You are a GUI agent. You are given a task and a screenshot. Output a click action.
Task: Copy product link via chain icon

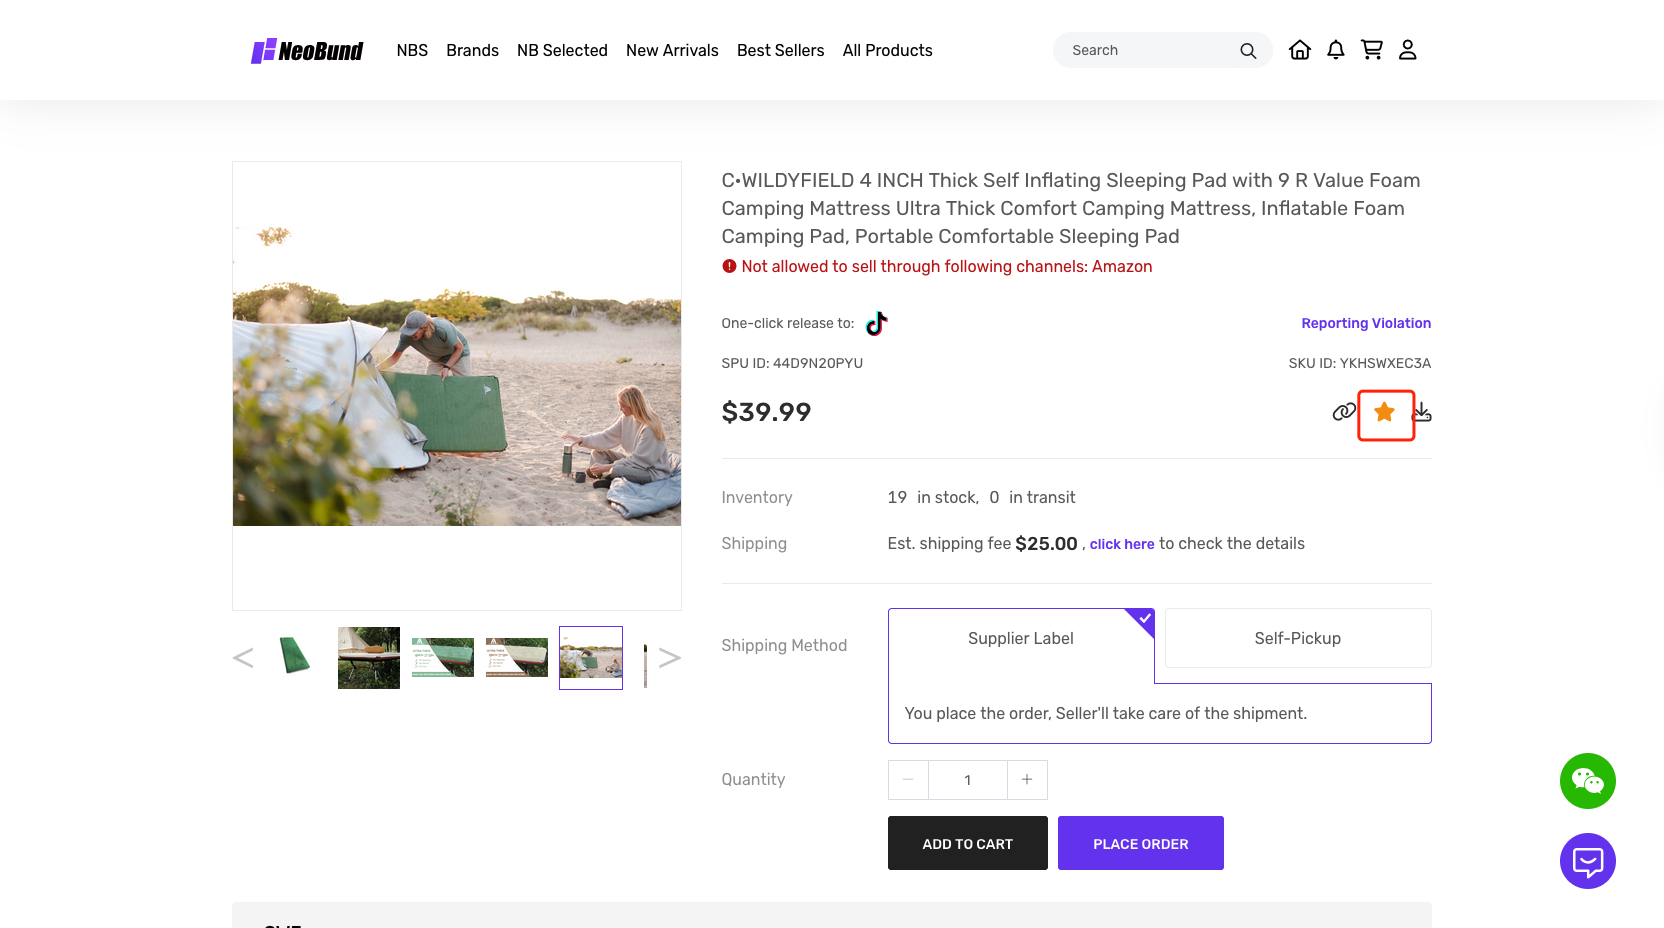pyautogui.click(x=1343, y=412)
